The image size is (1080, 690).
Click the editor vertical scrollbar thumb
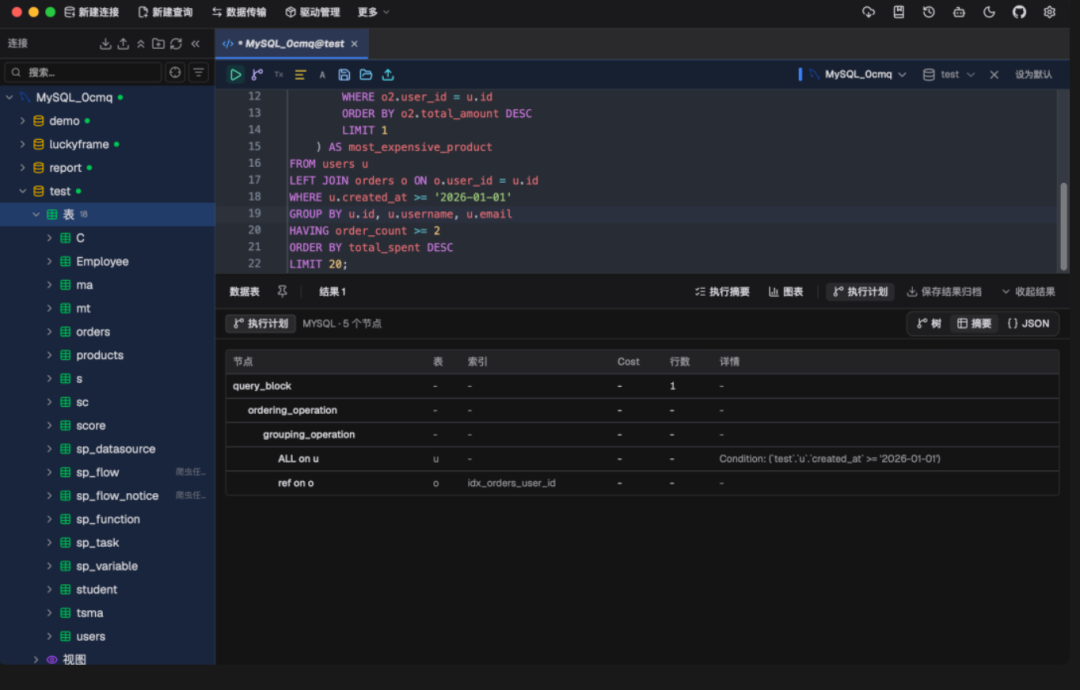1063,226
